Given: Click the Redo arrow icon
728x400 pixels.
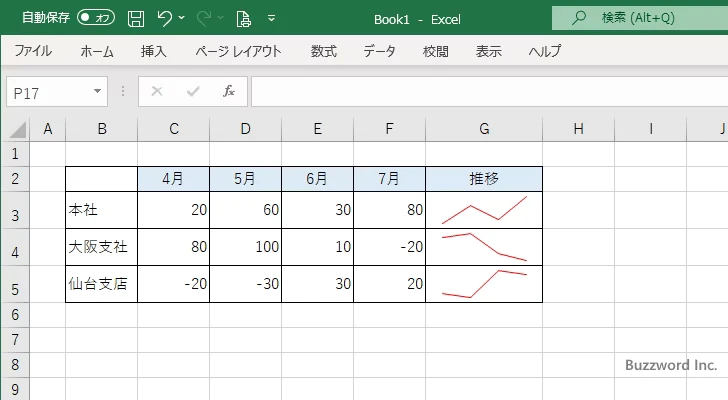Looking at the screenshot, I should 204,18.
